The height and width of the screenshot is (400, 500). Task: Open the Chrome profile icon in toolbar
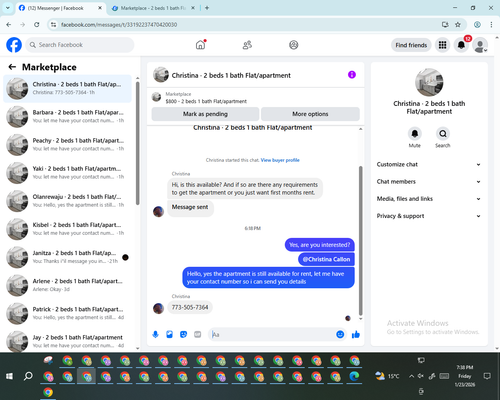tap(477, 25)
